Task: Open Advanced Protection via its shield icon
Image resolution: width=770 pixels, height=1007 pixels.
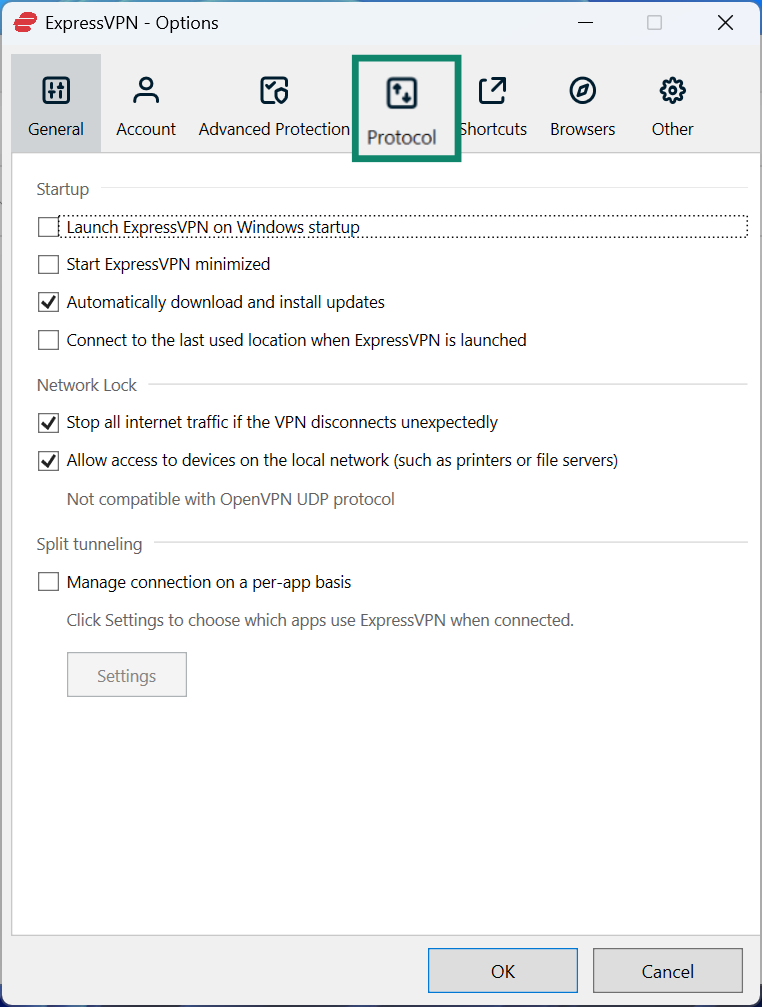Action: (273, 90)
